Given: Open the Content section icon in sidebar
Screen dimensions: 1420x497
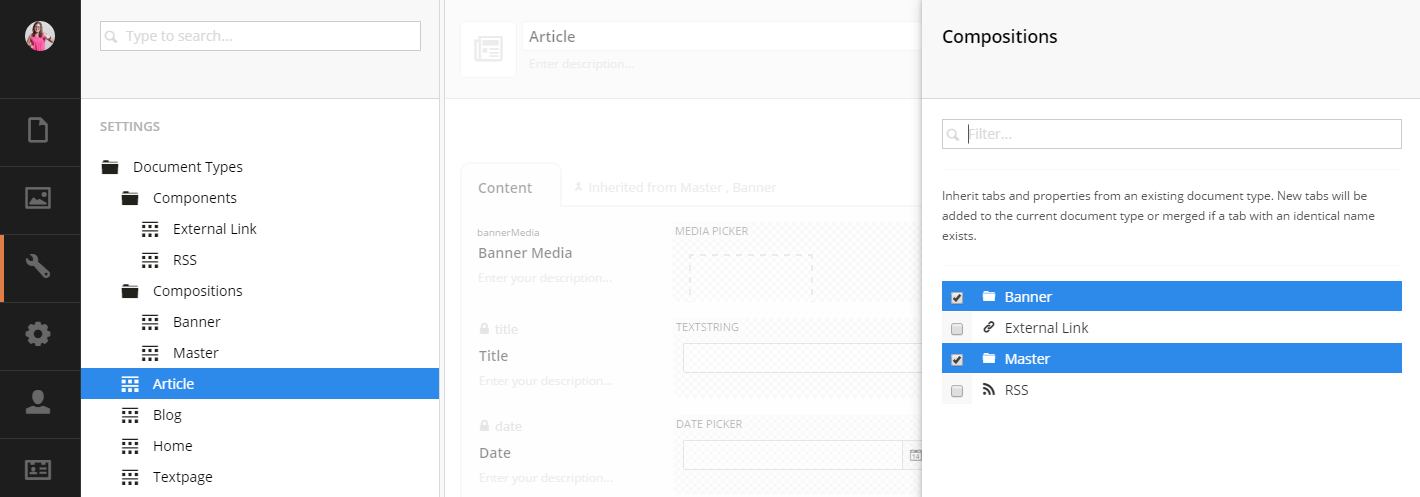Looking at the screenshot, I should [x=38, y=131].
